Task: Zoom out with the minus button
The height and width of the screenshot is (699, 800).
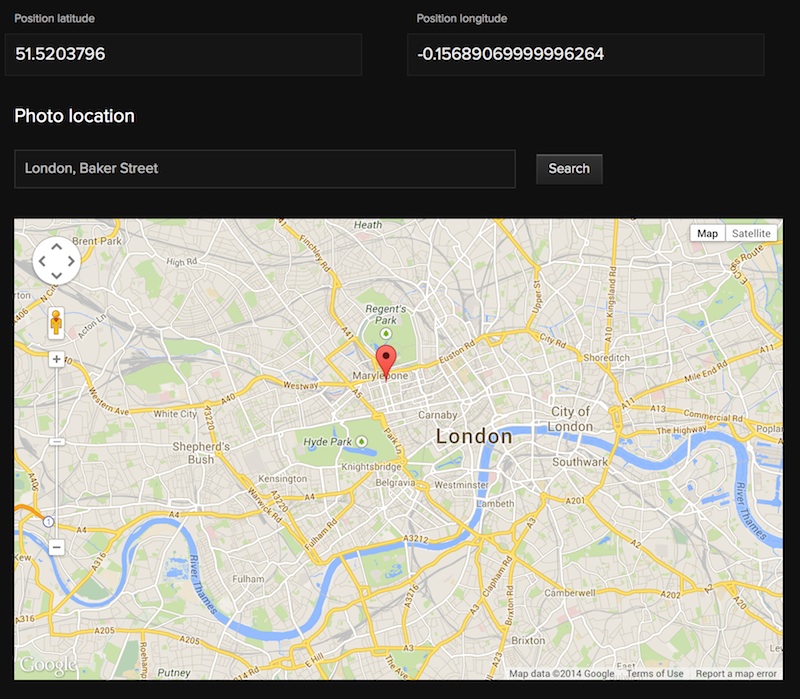Action: pyautogui.click(x=57, y=547)
